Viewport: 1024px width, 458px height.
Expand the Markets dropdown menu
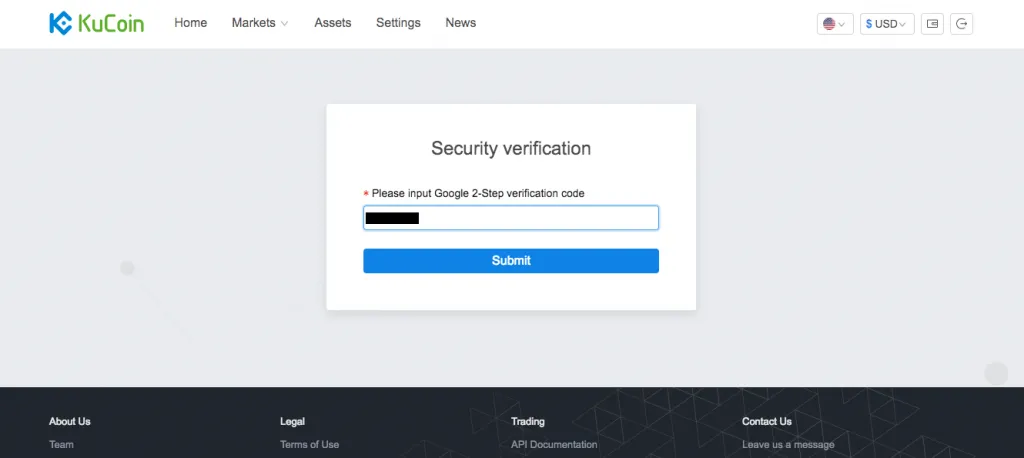[x=259, y=23]
